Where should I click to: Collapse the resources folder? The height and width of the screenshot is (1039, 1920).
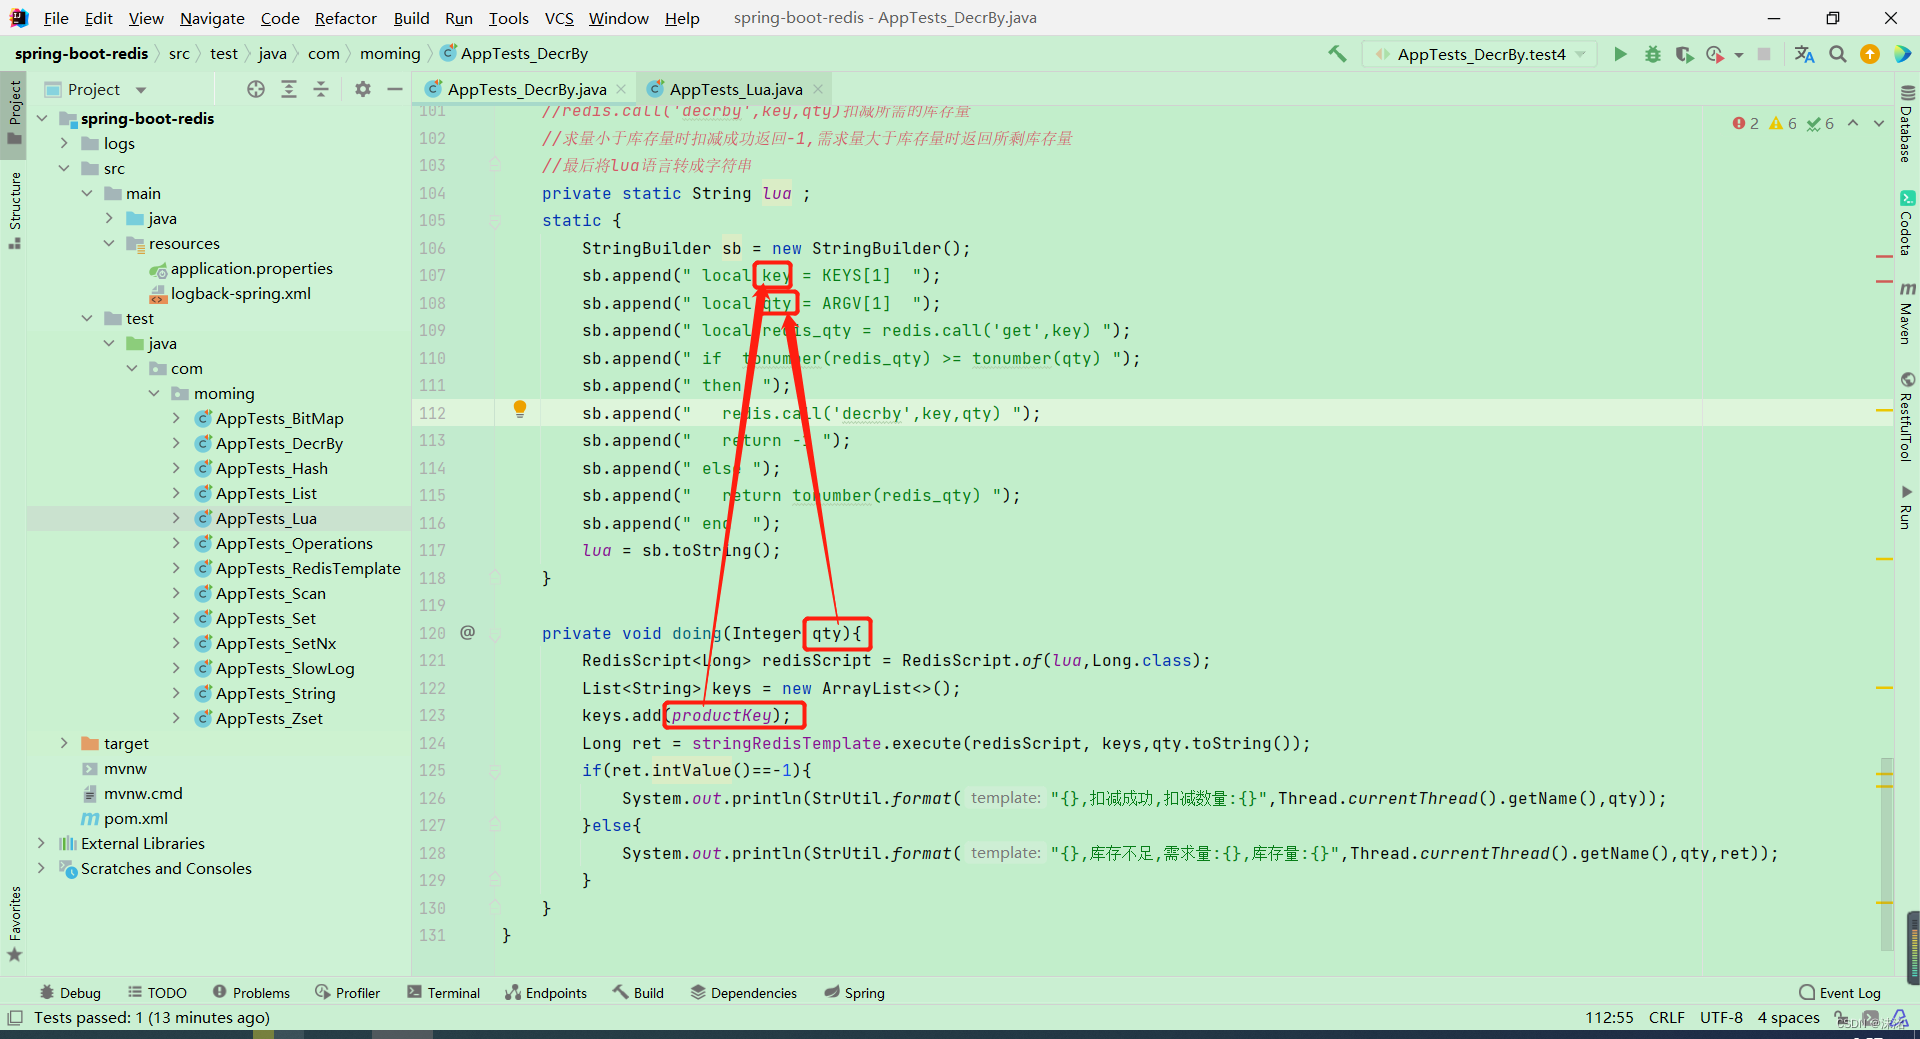point(109,243)
